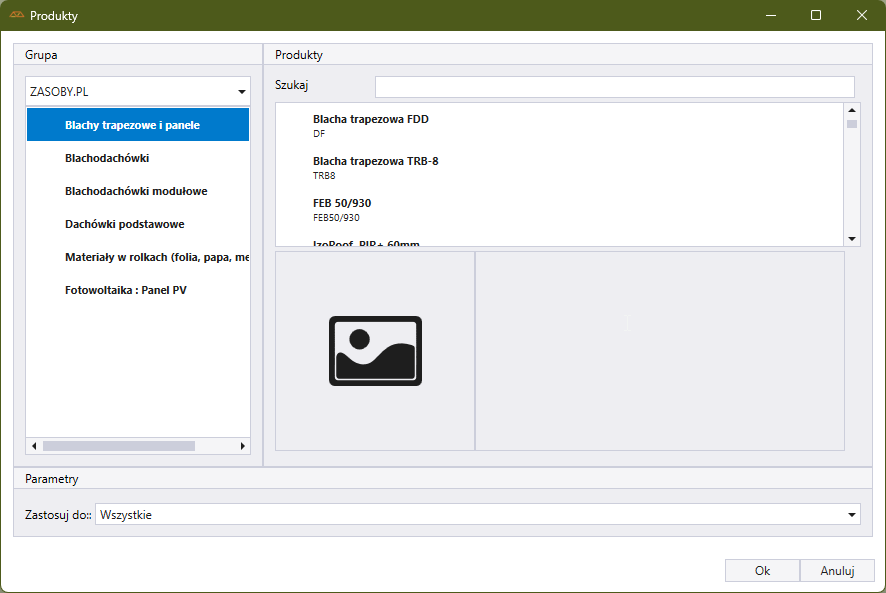Pick product Blacha trapezowa FDD
This screenshot has width=886, height=593.
tap(370, 125)
